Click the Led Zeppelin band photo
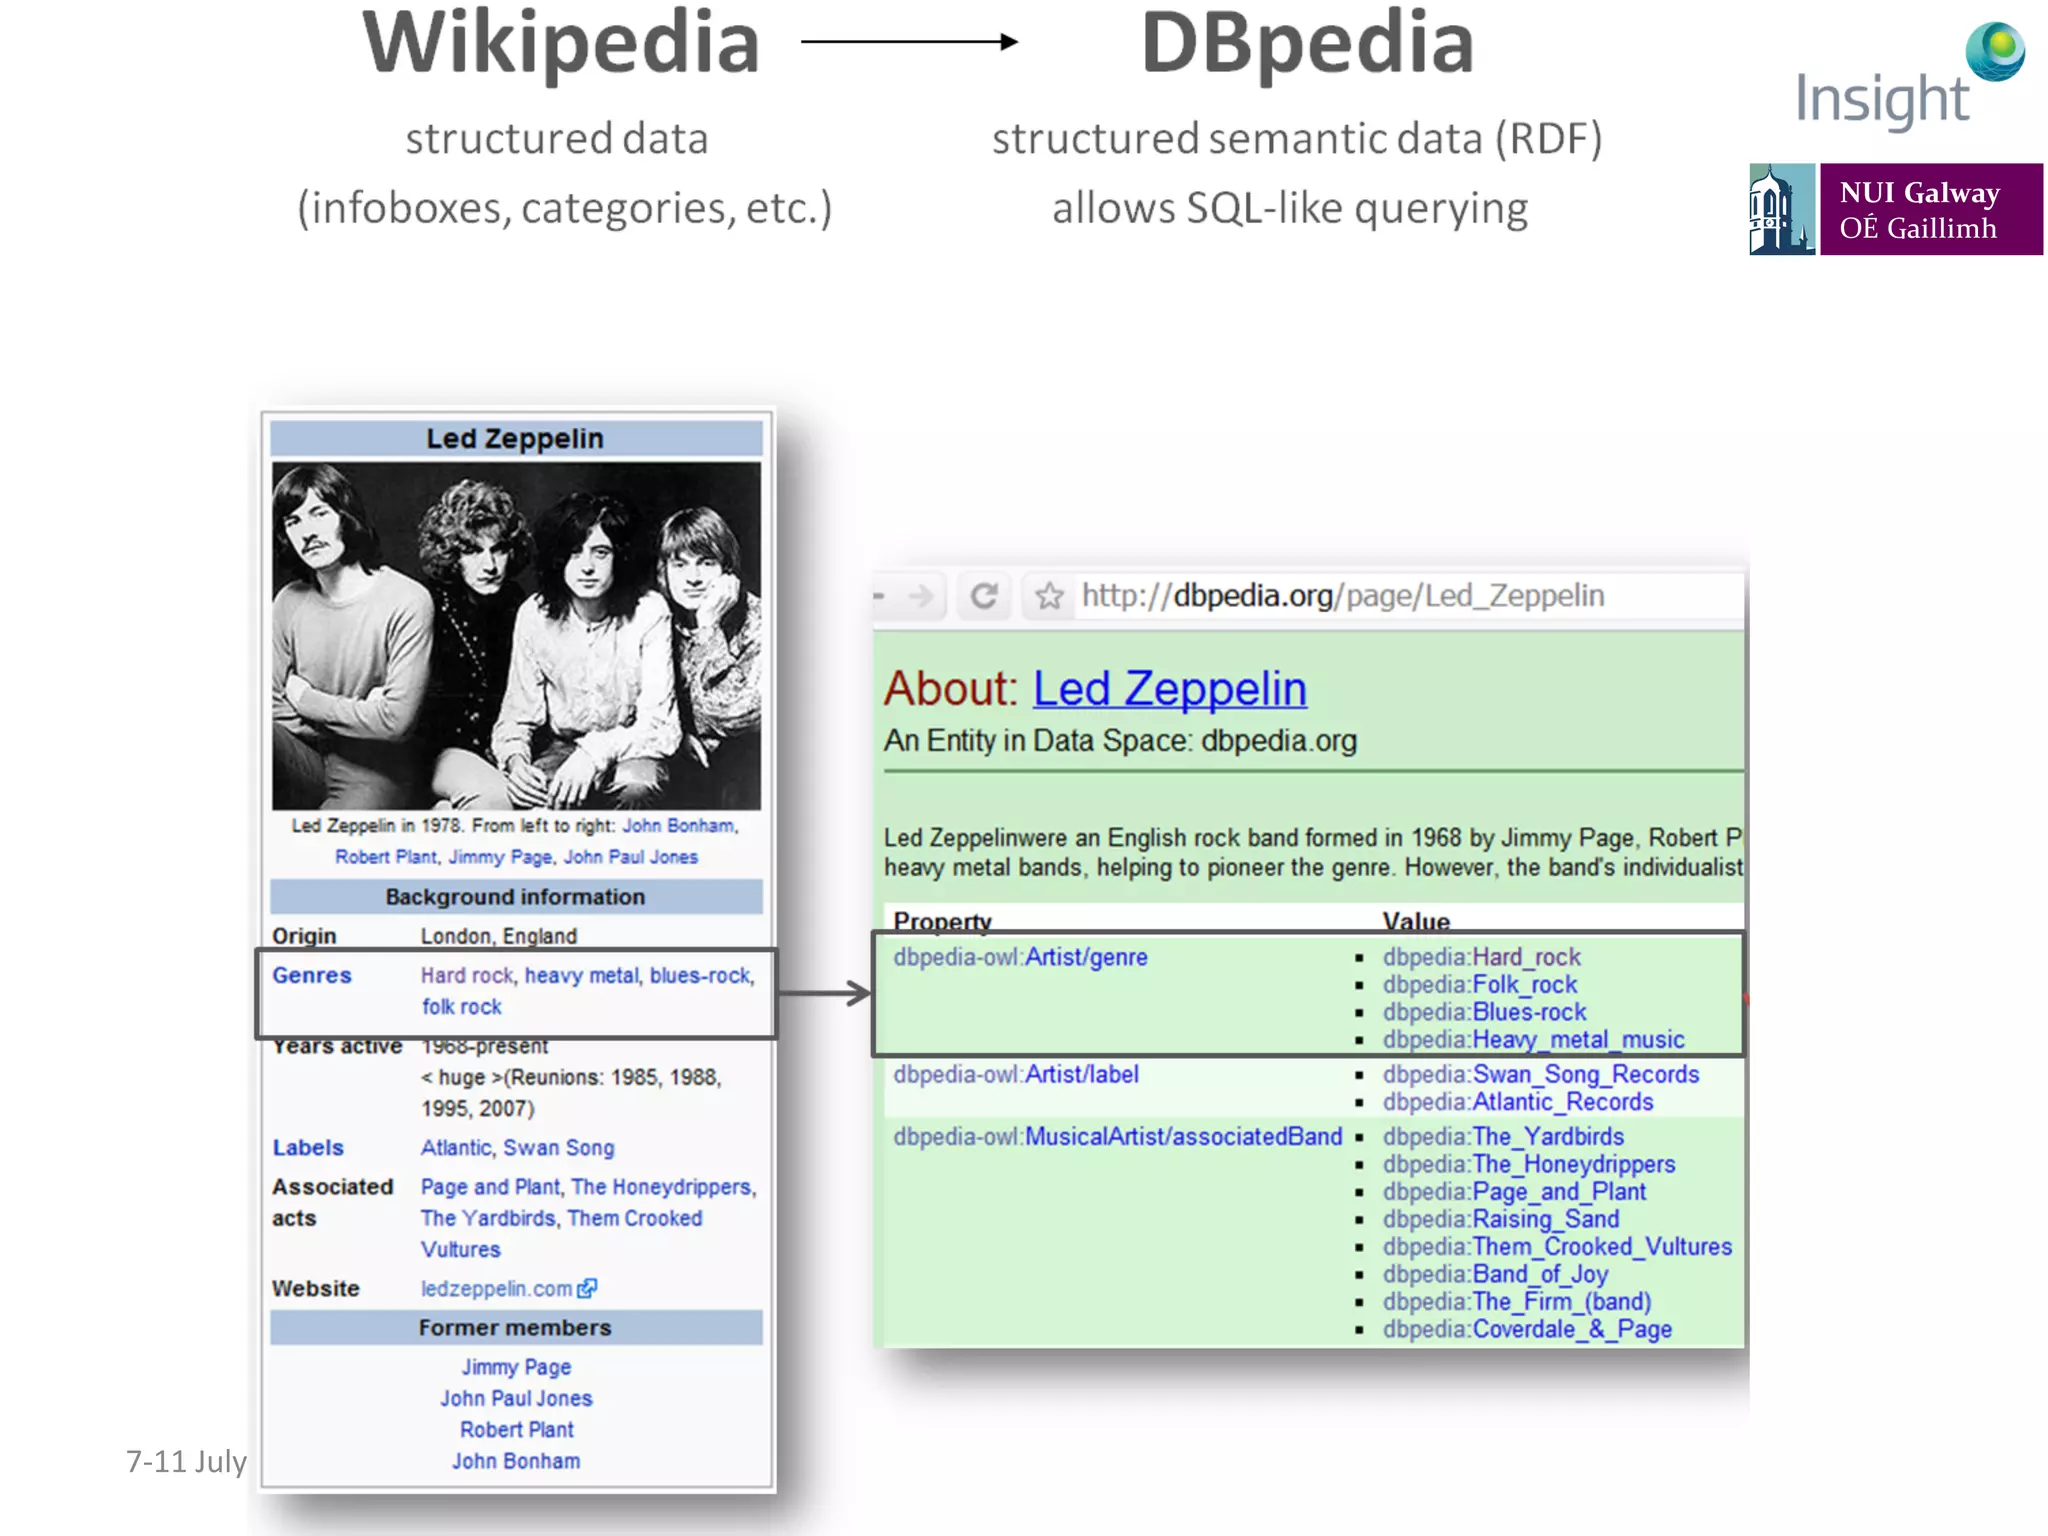The height and width of the screenshot is (1536, 2048). point(516,635)
